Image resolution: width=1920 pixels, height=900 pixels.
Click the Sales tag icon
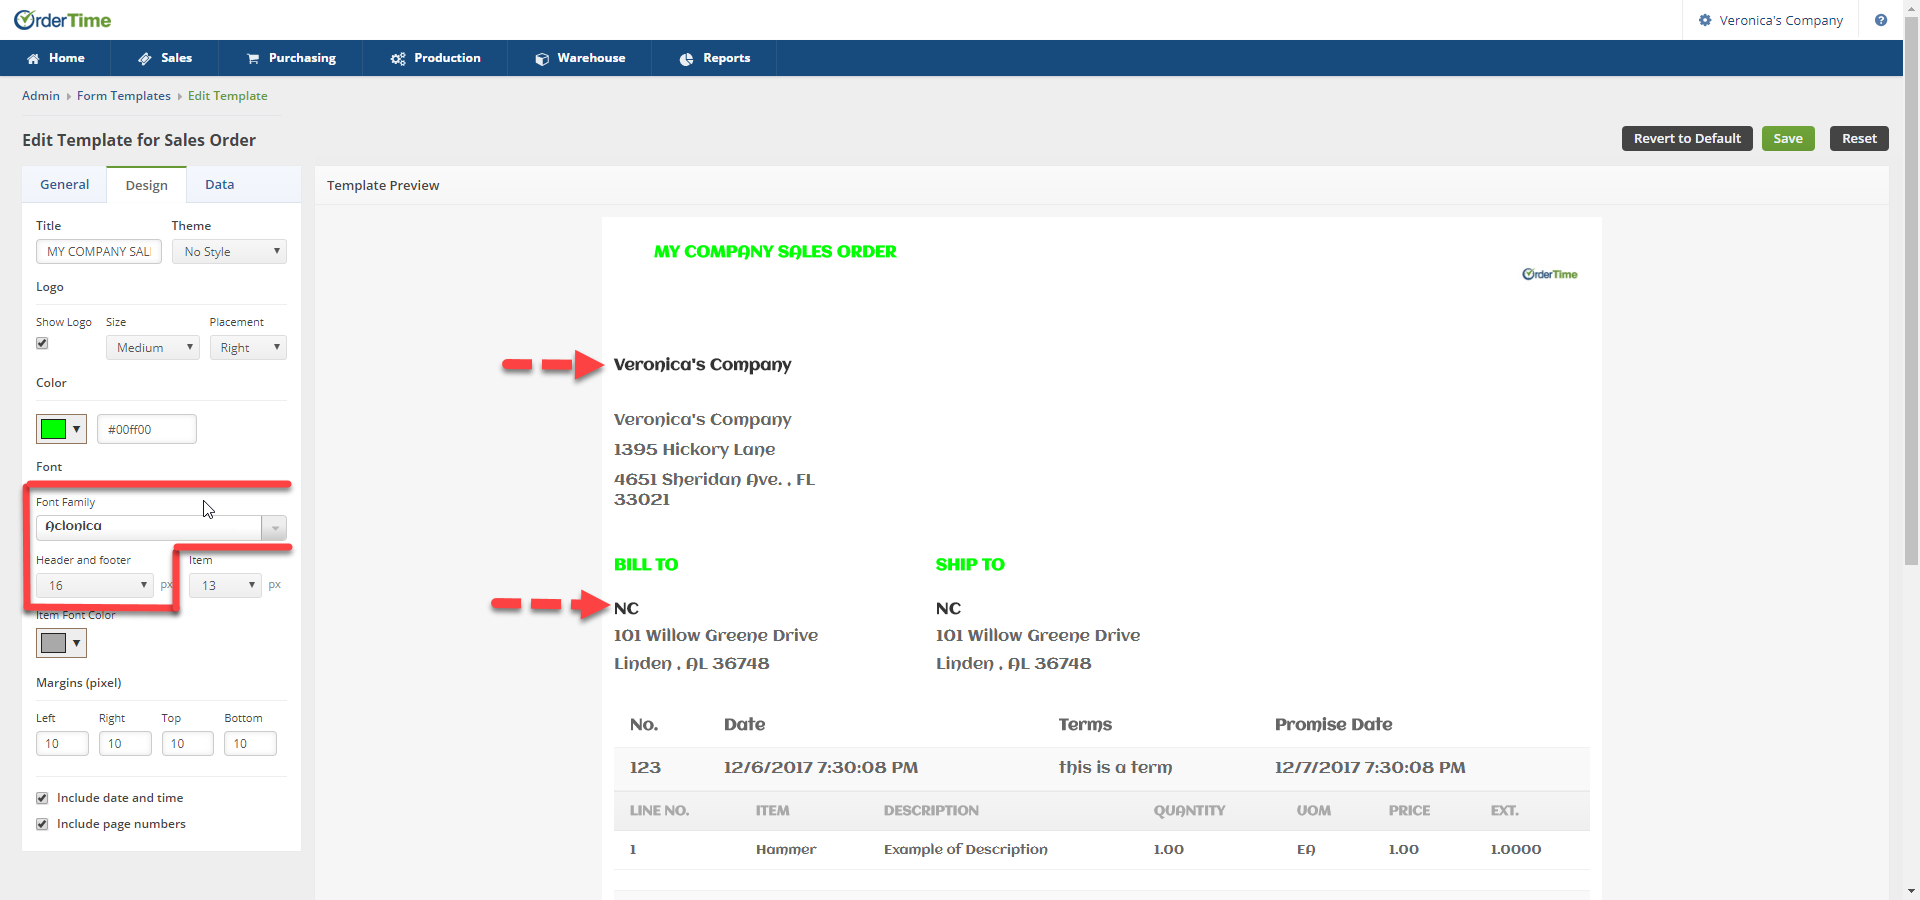[145, 59]
